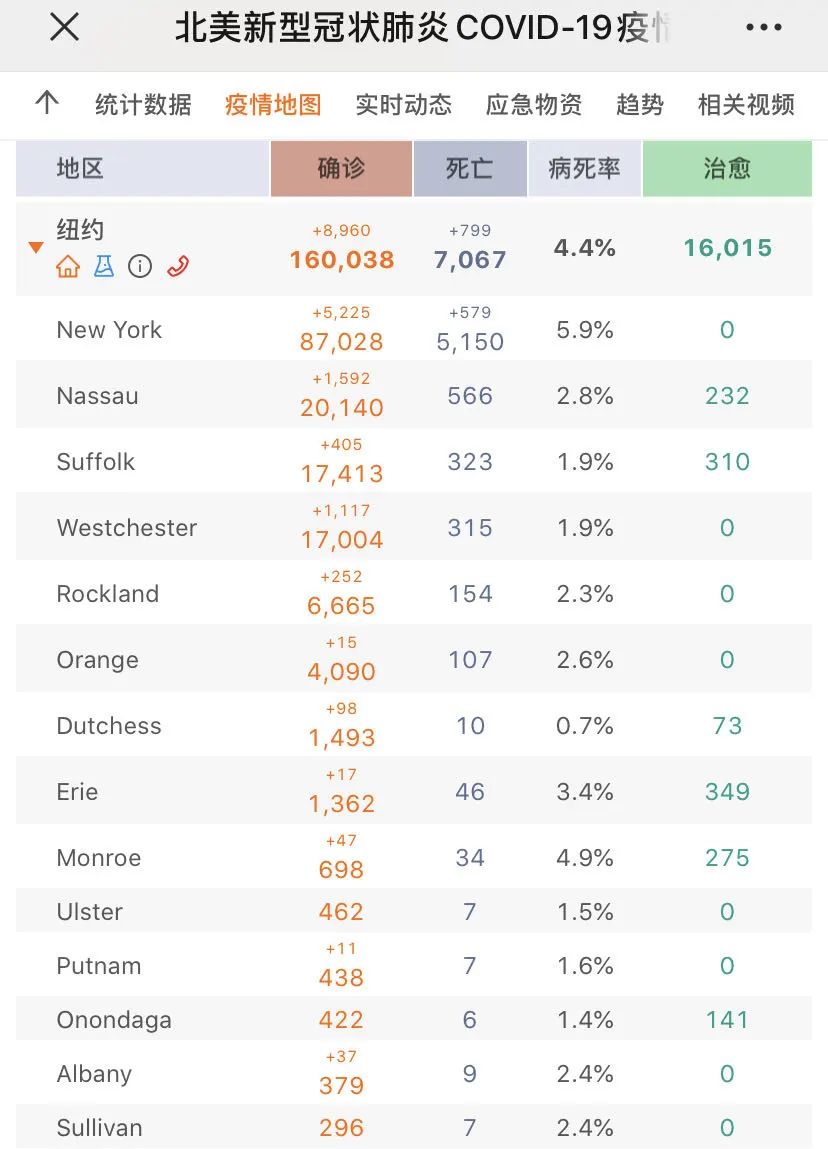Collapse the 纽约 row with orange triangle
This screenshot has width=828, height=1149.
(36, 248)
